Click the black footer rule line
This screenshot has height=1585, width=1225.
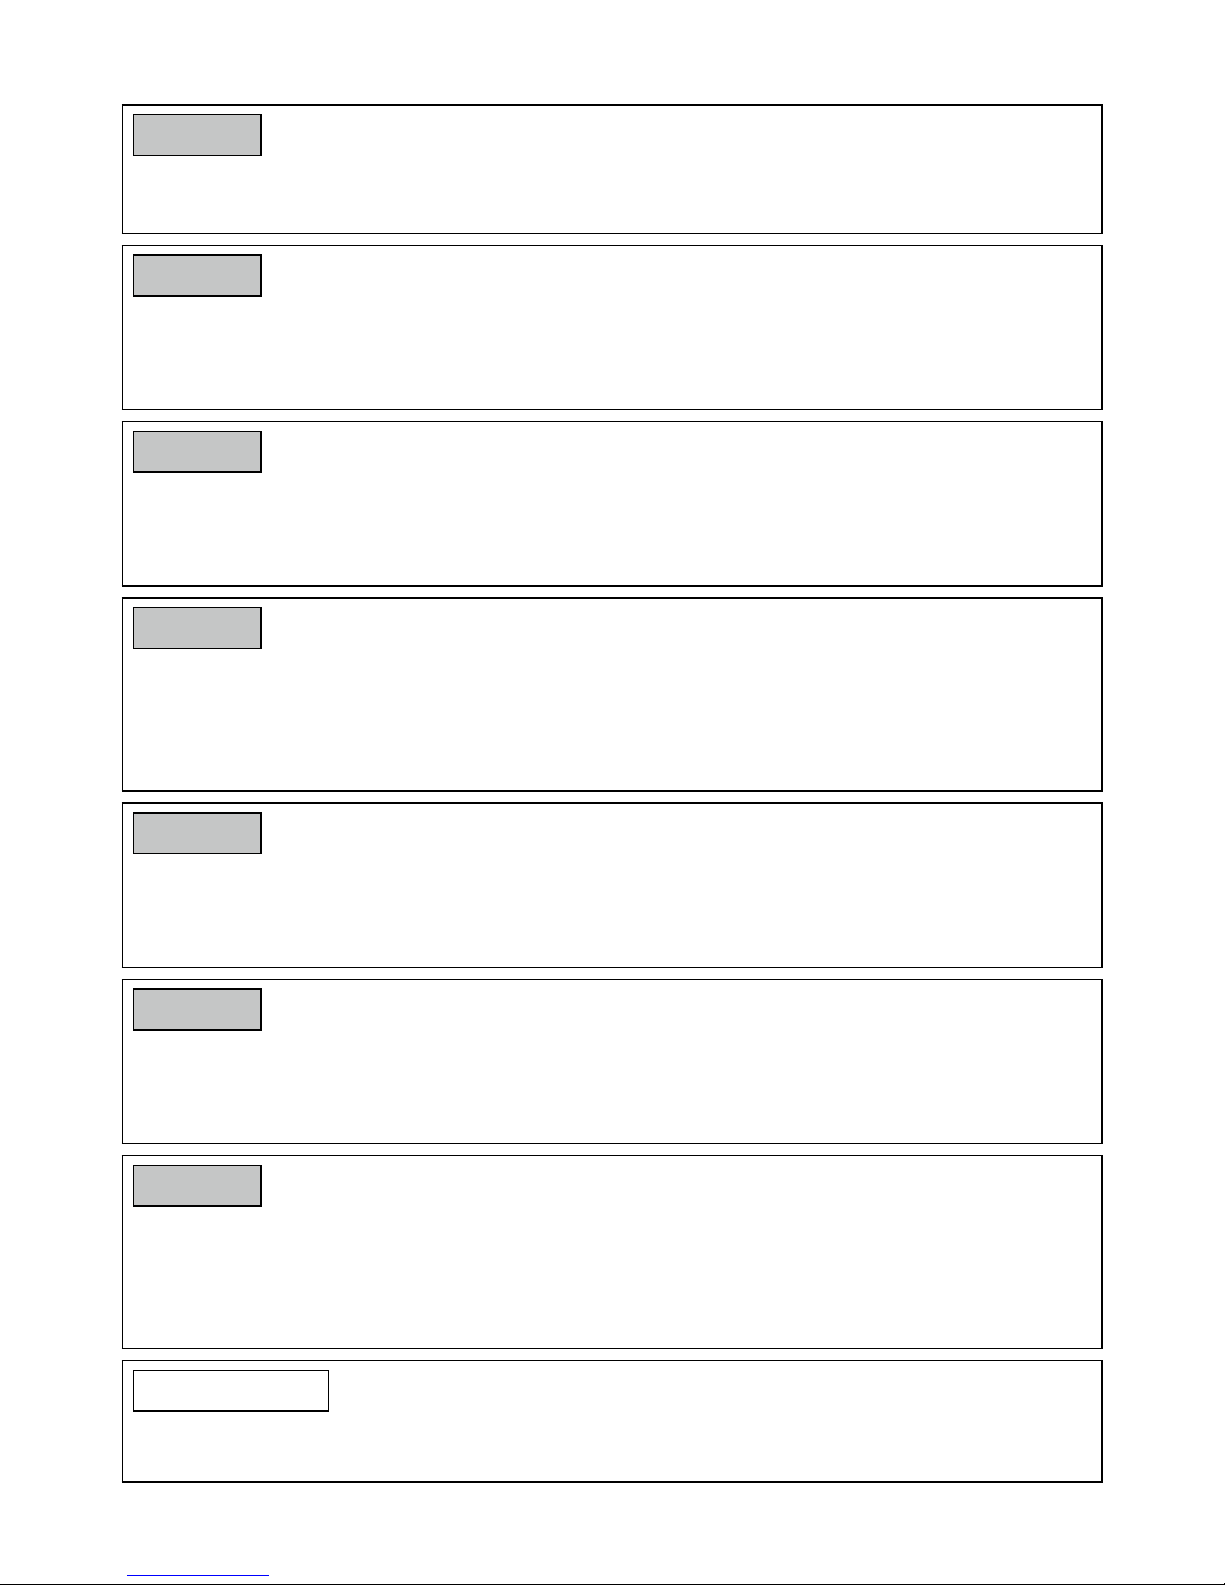612,1583
